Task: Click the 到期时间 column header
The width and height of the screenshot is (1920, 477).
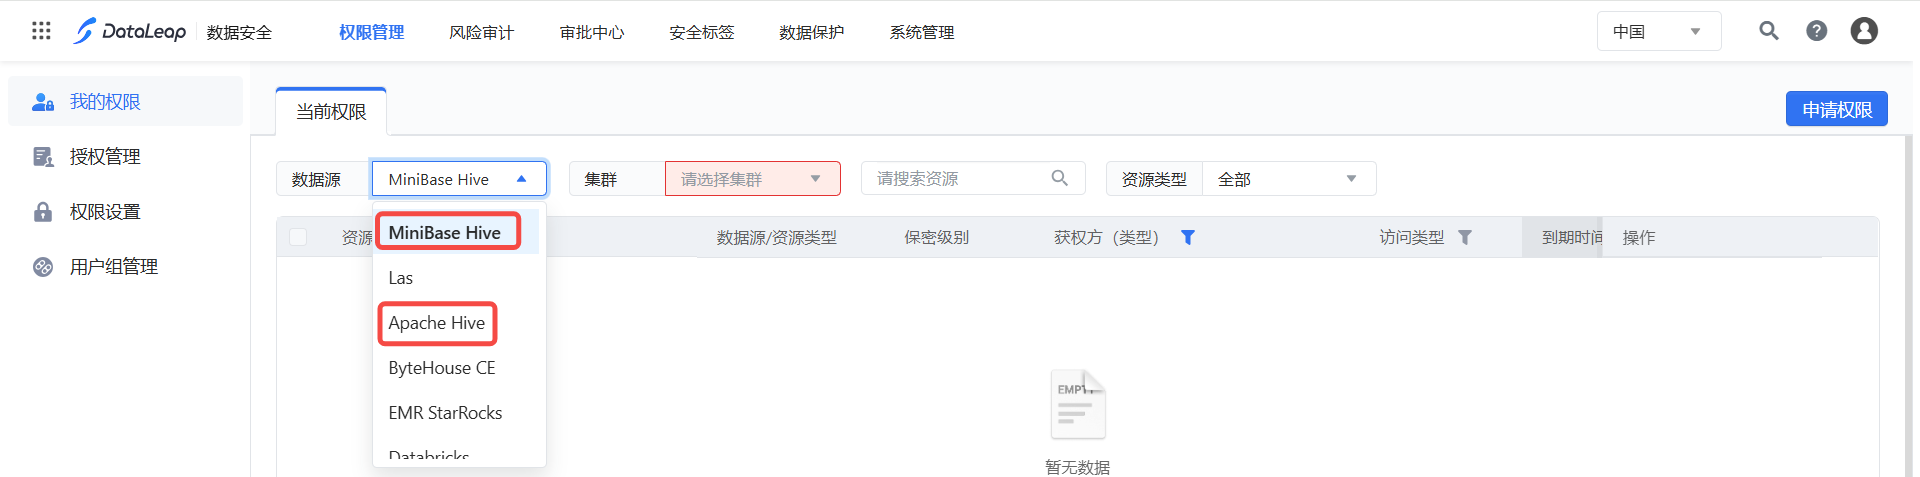Action: 1570,237
